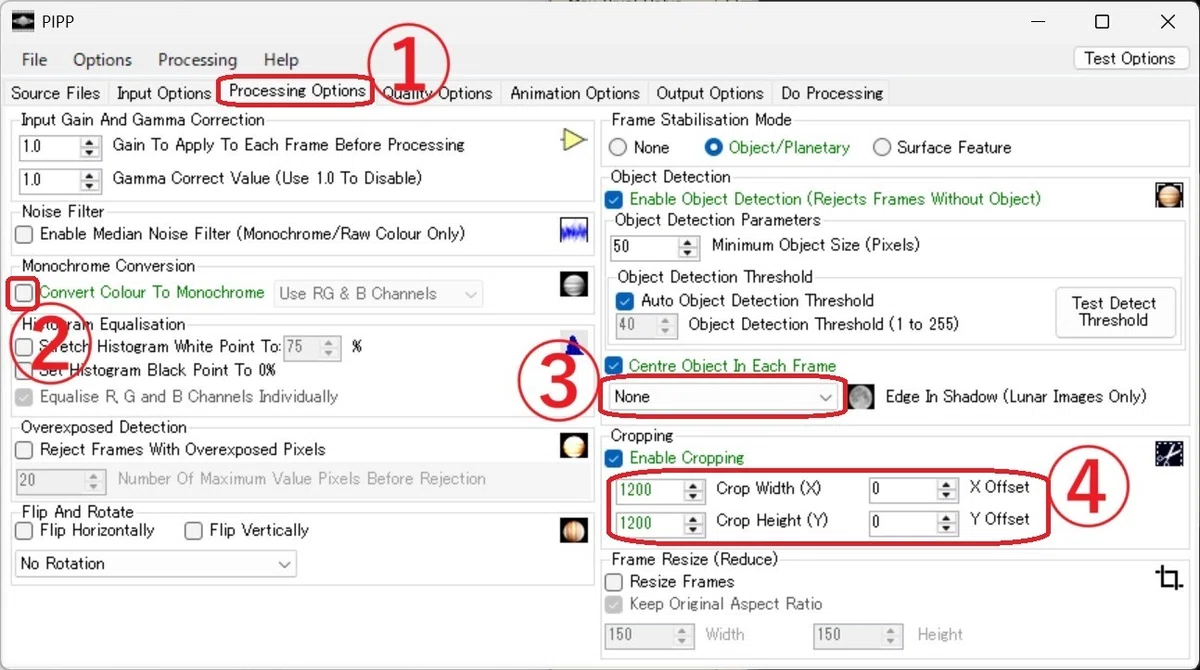Switch to Do Processing tab
The width and height of the screenshot is (1200, 670).
coord(832,93)
